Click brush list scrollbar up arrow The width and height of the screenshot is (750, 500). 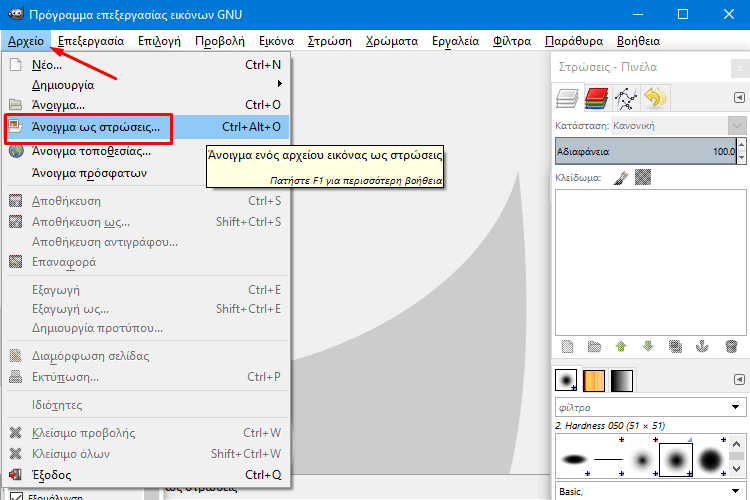coord(737,443)
